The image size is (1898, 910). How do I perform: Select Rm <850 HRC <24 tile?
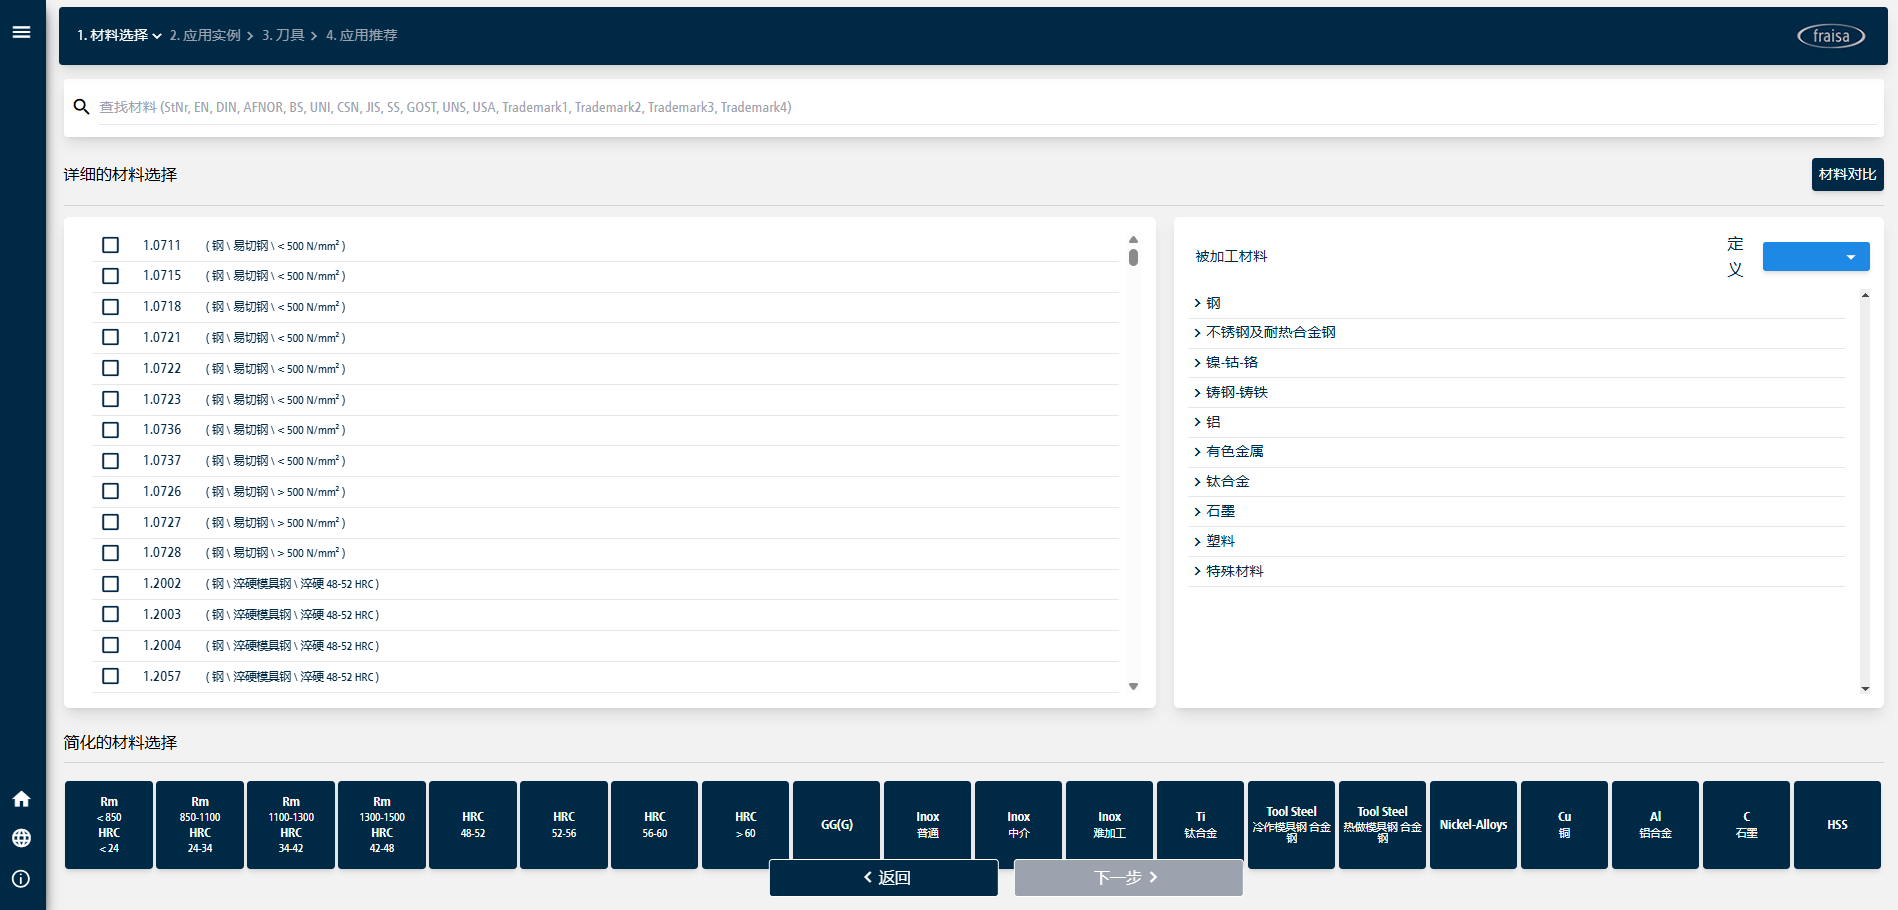click(x=109, y=825)
